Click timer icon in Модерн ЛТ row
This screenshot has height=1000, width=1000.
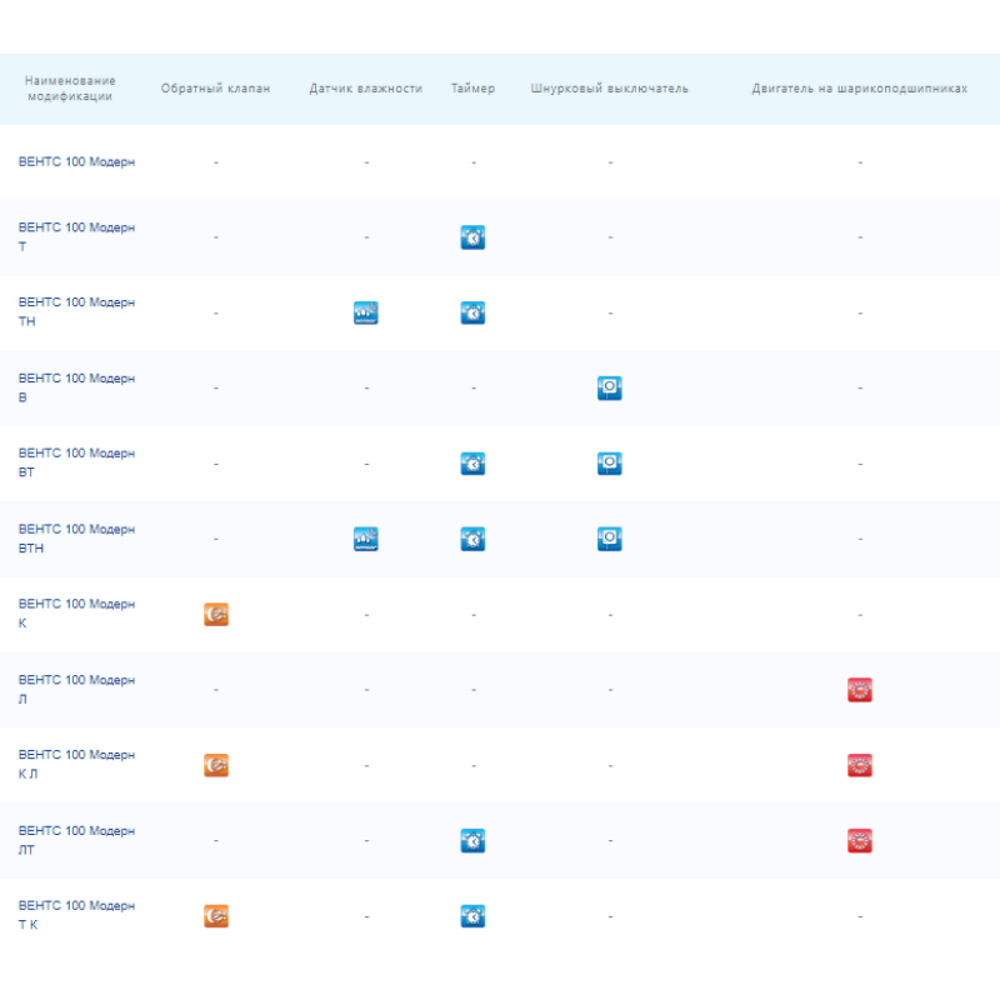point(473,841)
